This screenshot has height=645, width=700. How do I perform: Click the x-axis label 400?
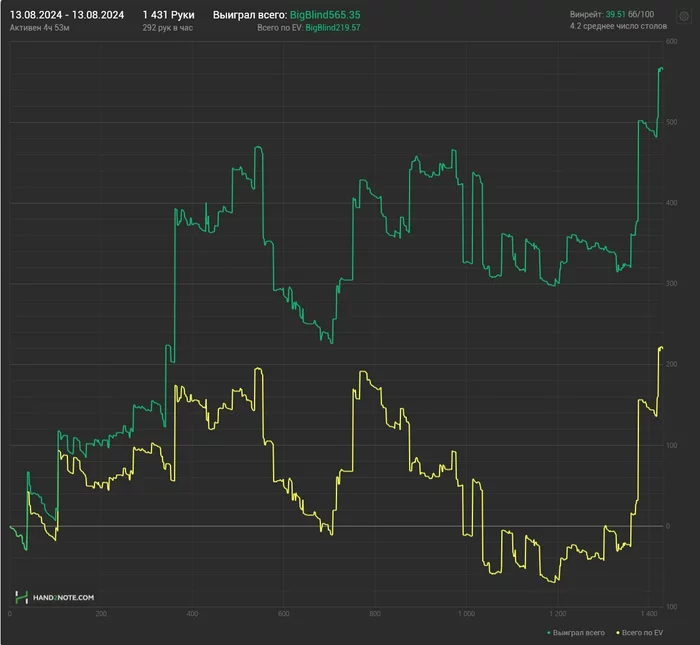192,614
